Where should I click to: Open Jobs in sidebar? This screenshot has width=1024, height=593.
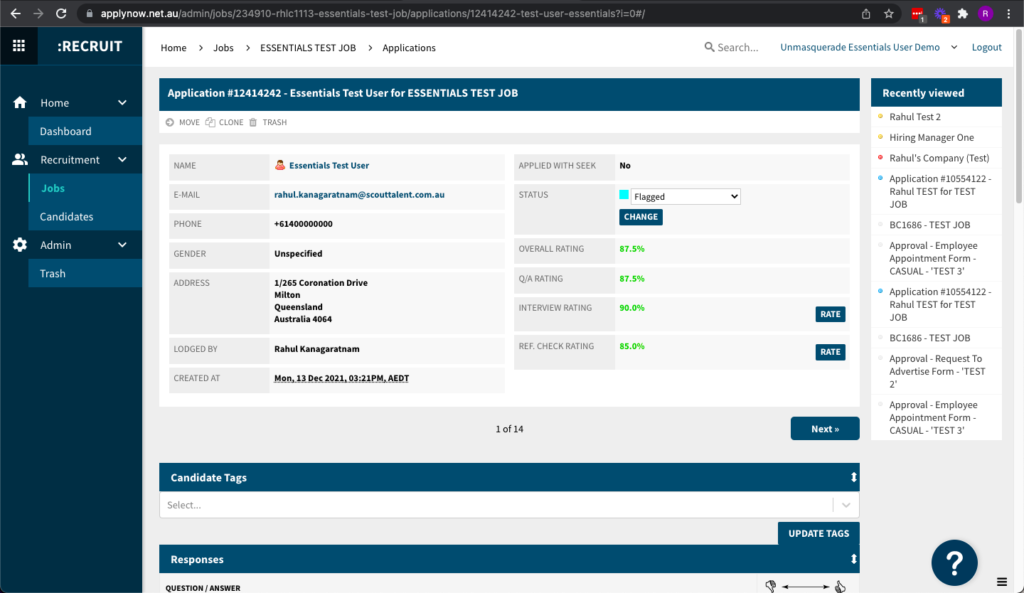(85, 188)
